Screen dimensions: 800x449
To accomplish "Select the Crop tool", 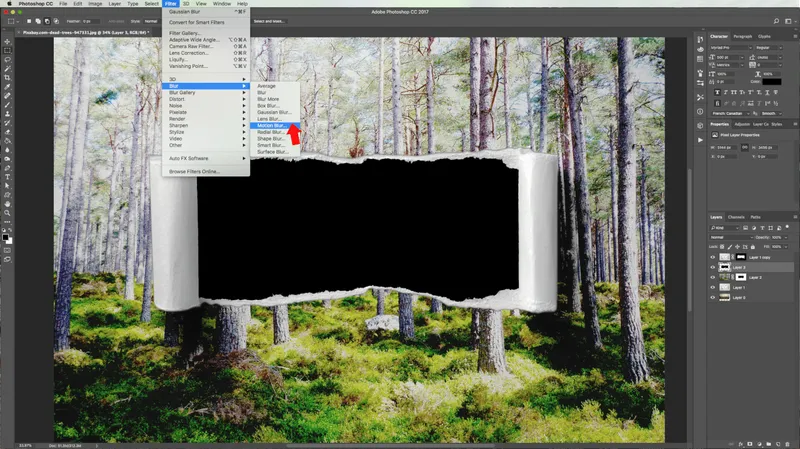I will pos(7,78).
